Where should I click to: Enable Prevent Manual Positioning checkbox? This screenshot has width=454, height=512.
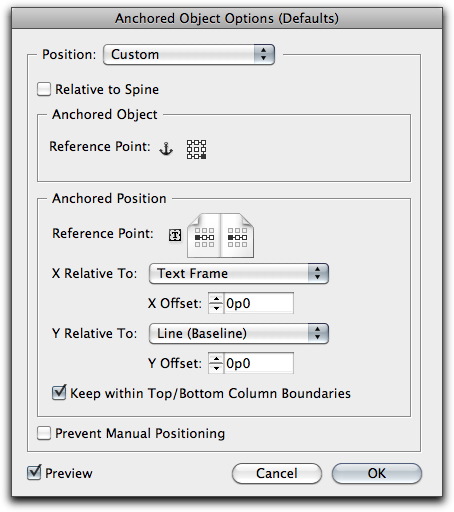tap(44, 433)
